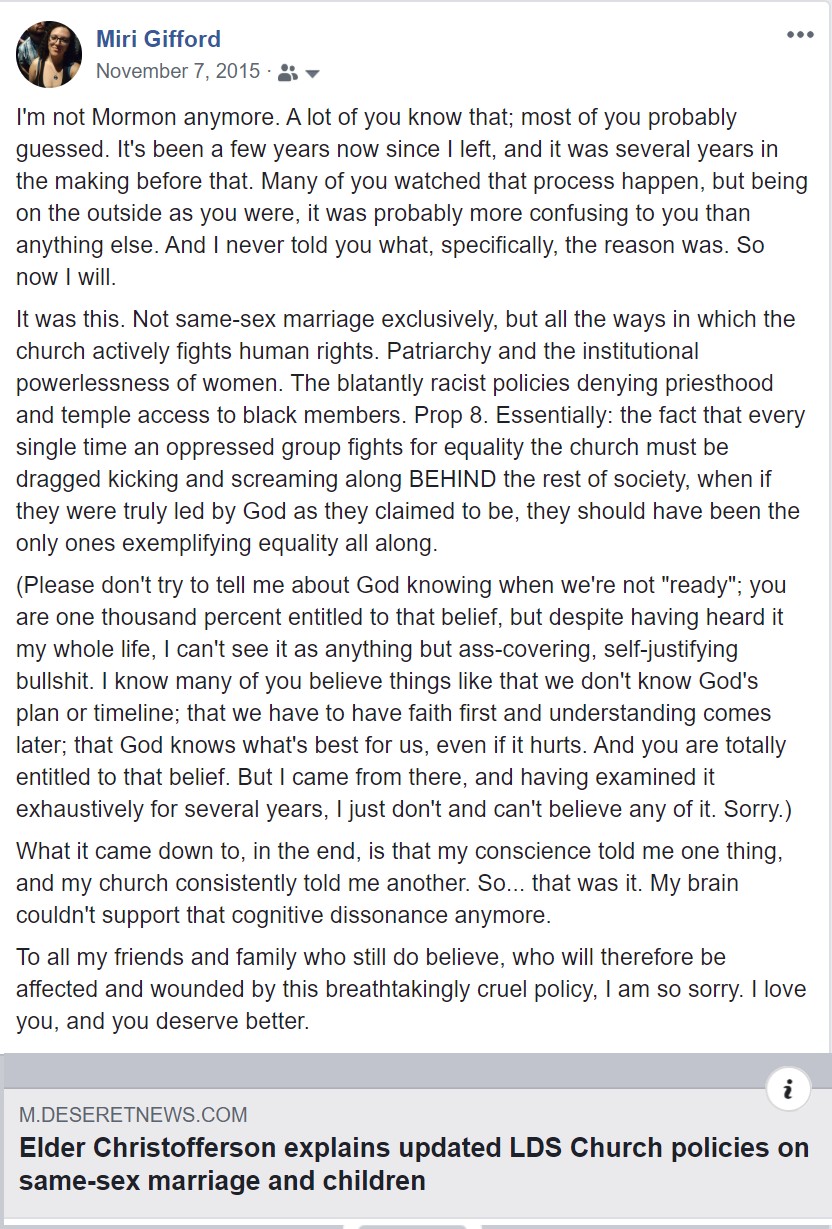832x1229 pixels.
Task: Open Miri Gifford's profile picture
Action: (49, 54)
